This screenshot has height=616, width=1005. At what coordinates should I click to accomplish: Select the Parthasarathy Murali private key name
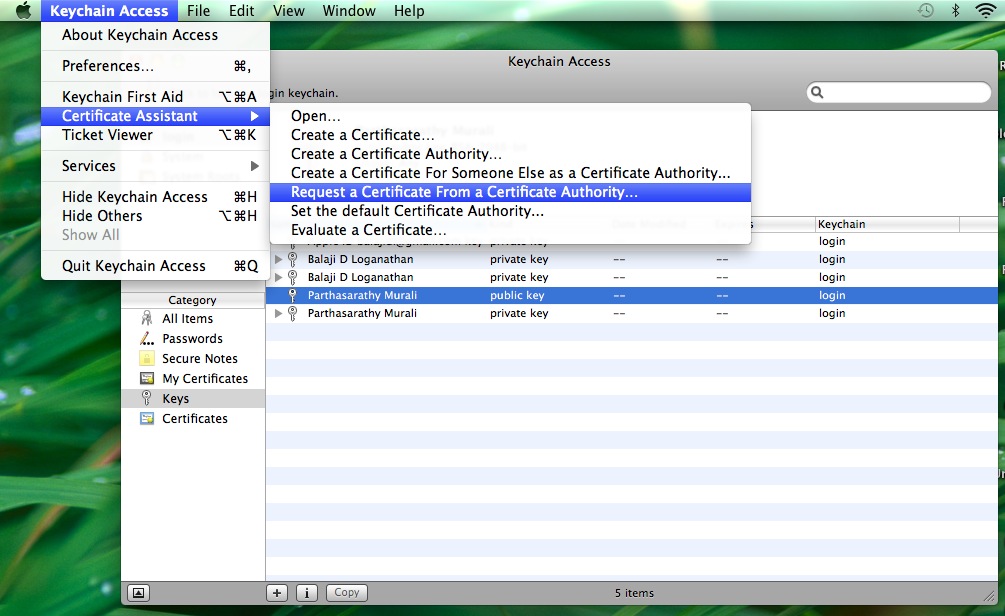coord(362,313)
